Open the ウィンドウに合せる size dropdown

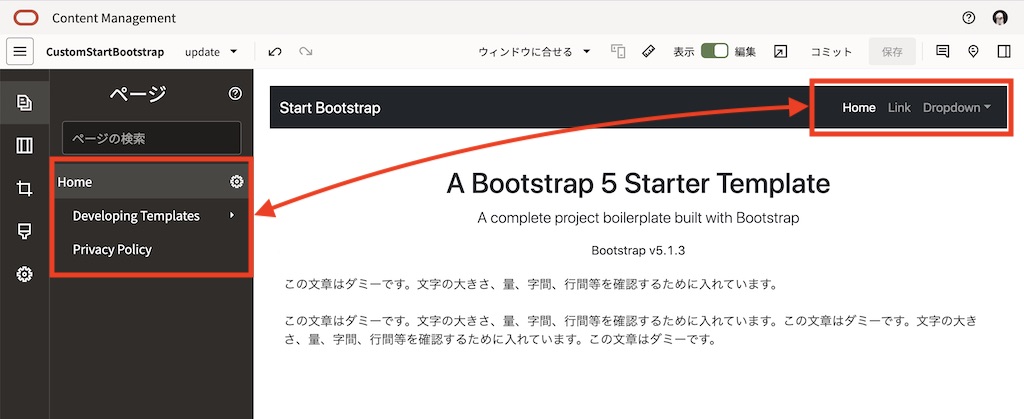coord(534,51)
